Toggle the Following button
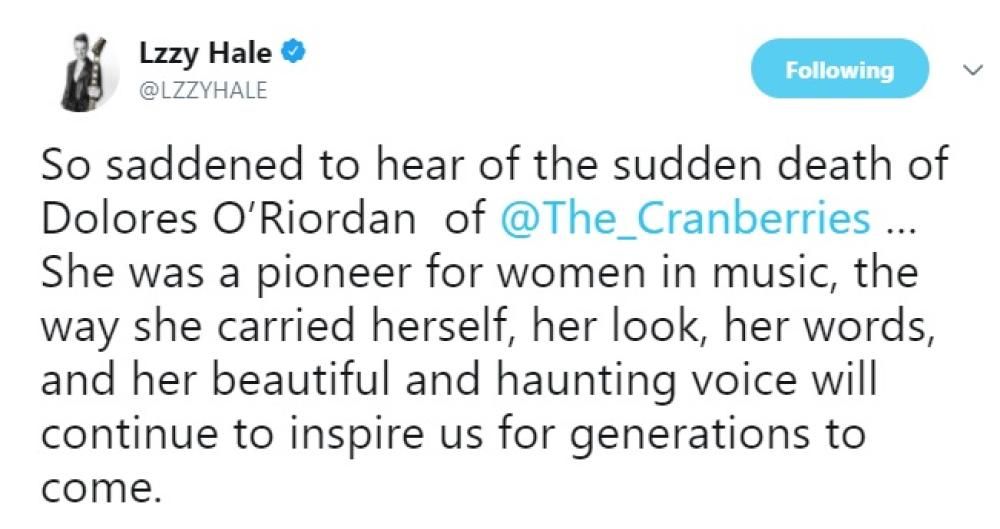1000x529 pixels. pos(839,69)
